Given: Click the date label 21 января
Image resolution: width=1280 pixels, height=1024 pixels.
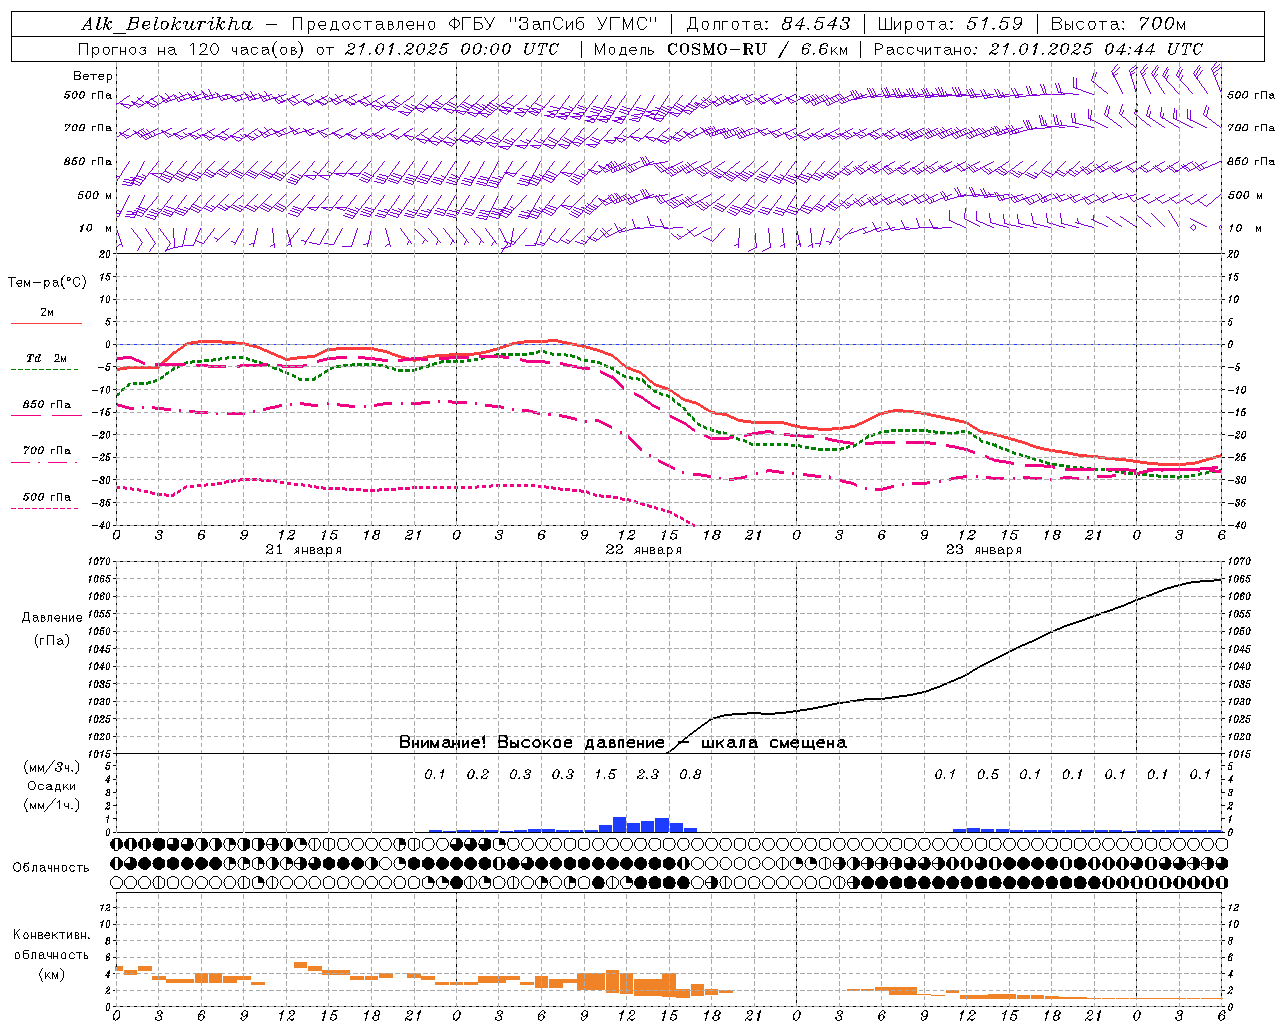Looking at the screenshot, I should tap(304, 550).
